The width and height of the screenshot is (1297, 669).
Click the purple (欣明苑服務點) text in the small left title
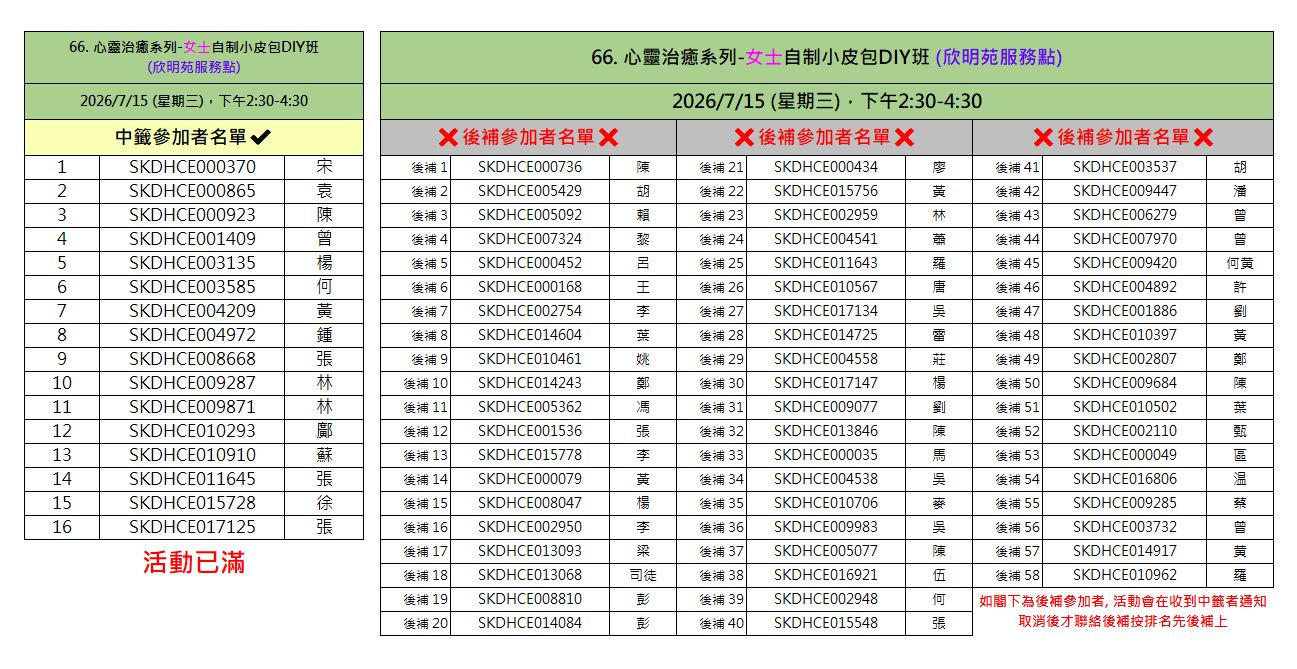pos(193,68)
